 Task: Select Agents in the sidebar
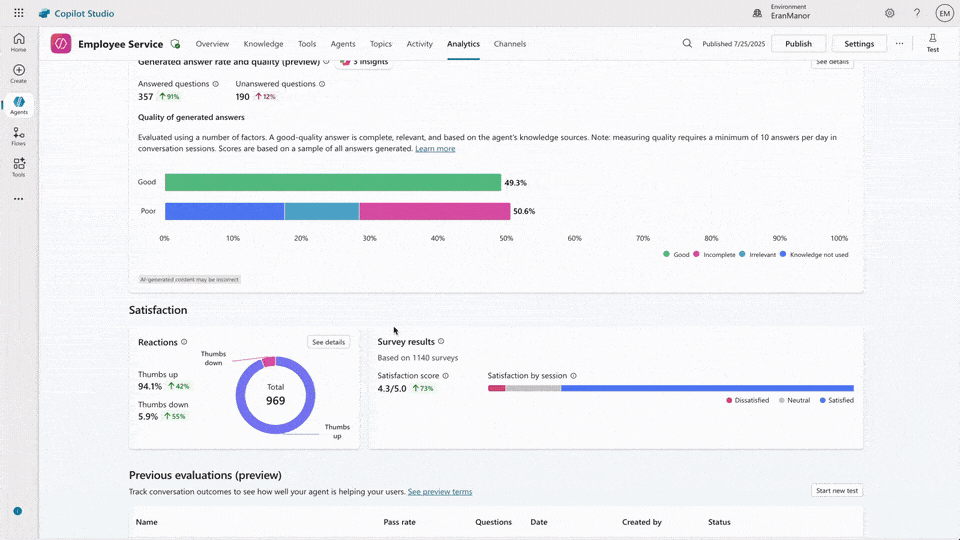tap(18, 105)
